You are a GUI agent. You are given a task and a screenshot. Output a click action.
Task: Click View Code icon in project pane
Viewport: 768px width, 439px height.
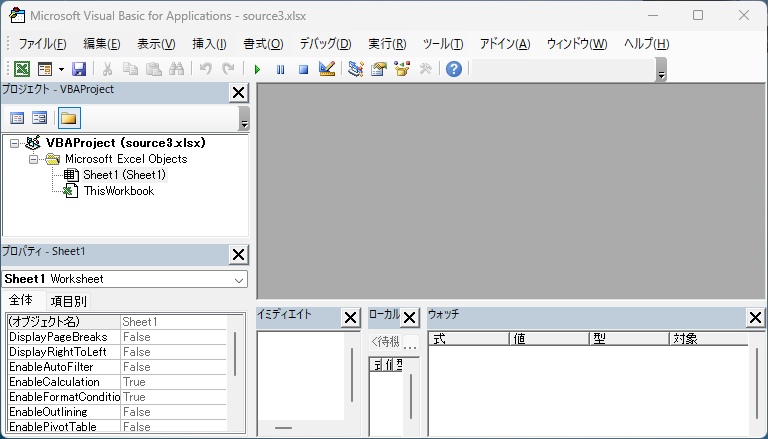point(17,118)
